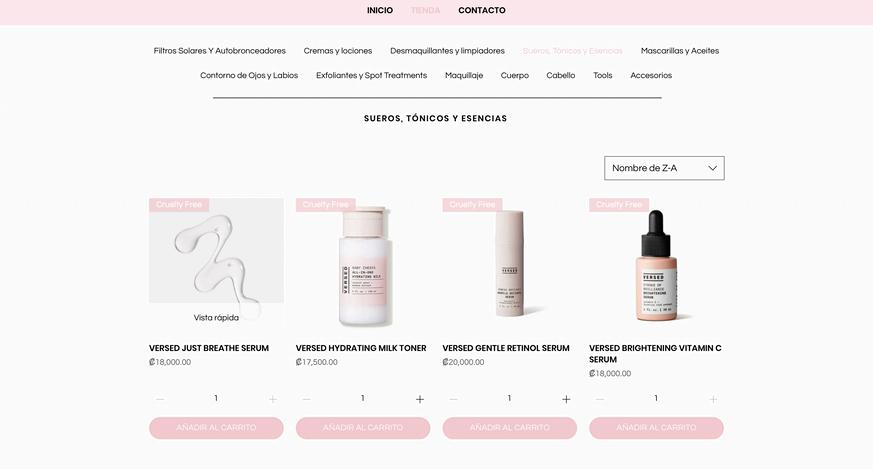873x469 pixels.
Task: Open the Nombre de Z-A sort dropdown
Action: point(664,168)
